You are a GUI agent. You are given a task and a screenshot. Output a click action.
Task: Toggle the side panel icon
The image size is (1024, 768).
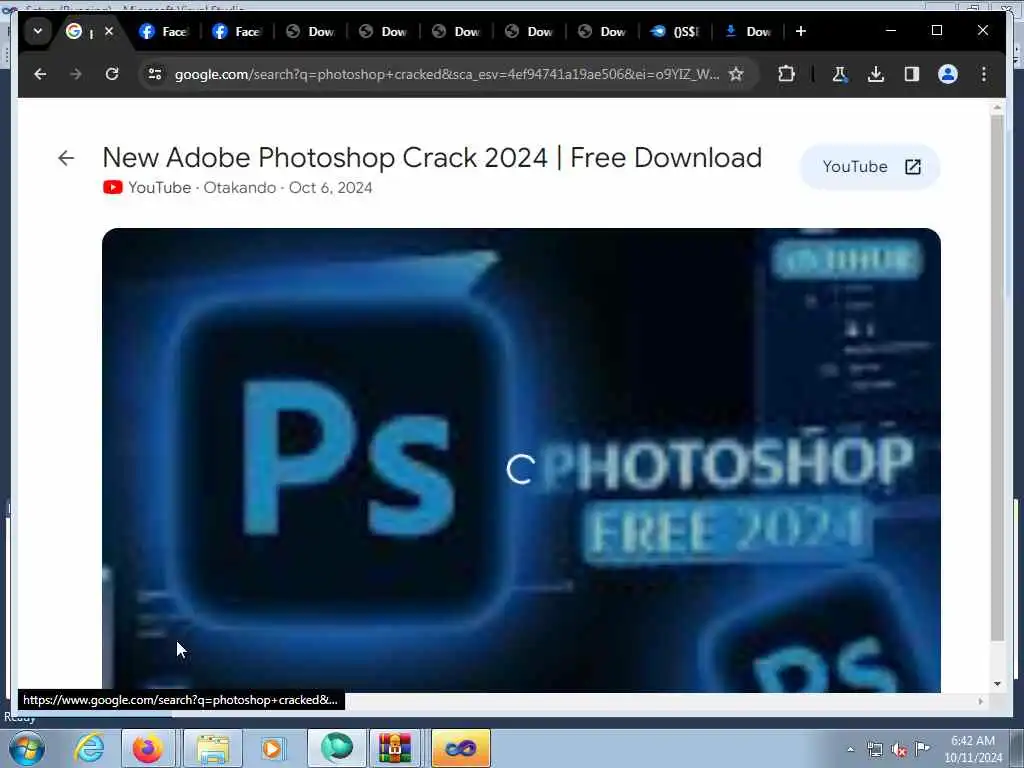[x=912, y=74]
